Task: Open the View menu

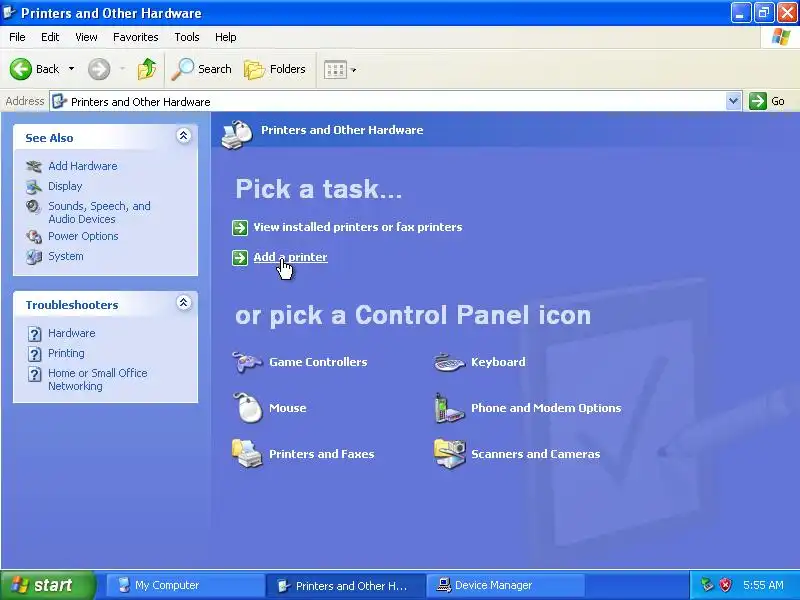Action: coord(86,37)
